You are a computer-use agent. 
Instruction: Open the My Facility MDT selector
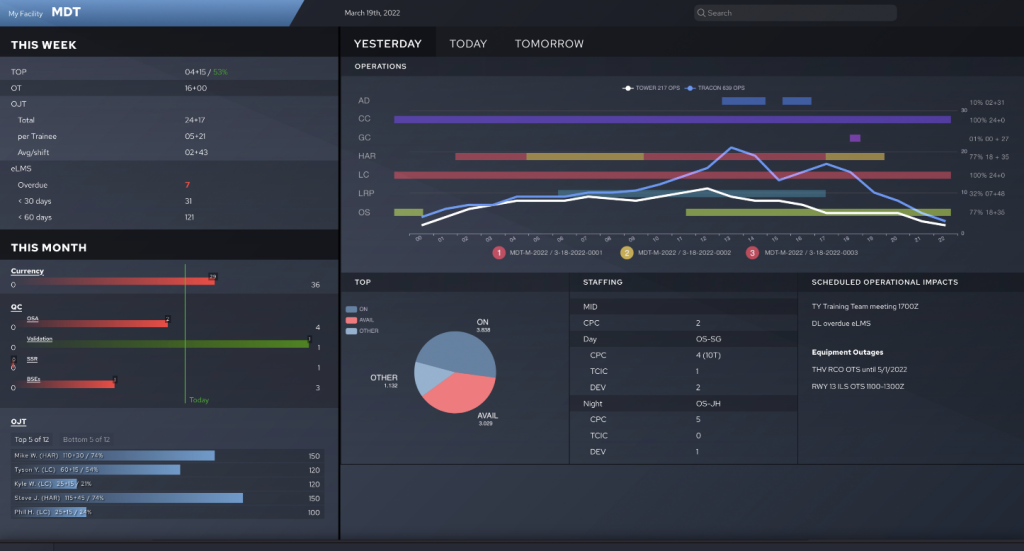coord(45,13)
